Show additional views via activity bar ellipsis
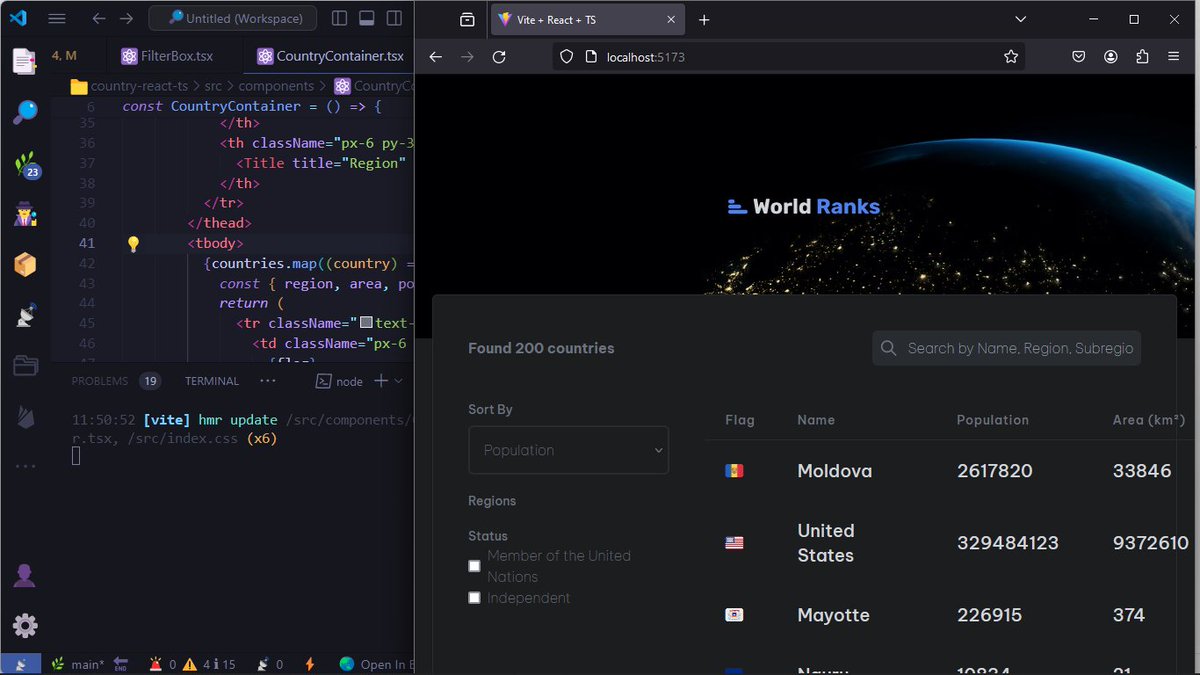The height and width of the screenshot is (675, 1200). 24,466
